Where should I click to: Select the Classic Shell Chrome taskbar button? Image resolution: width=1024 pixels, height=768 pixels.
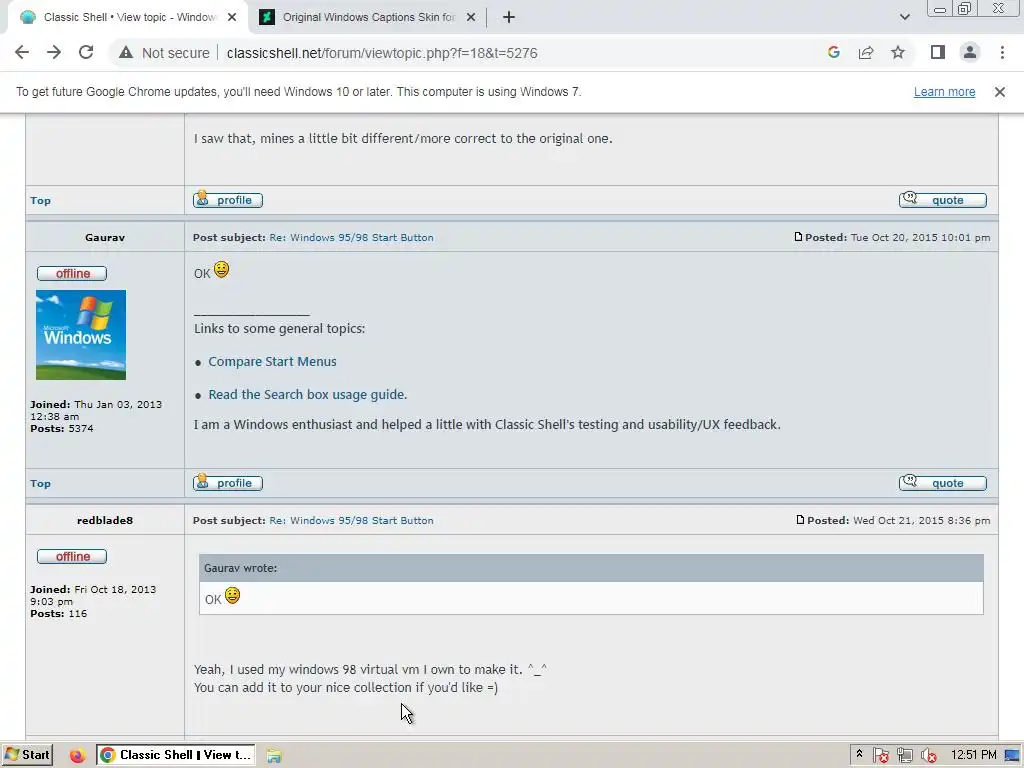click(x=176, y=755)
